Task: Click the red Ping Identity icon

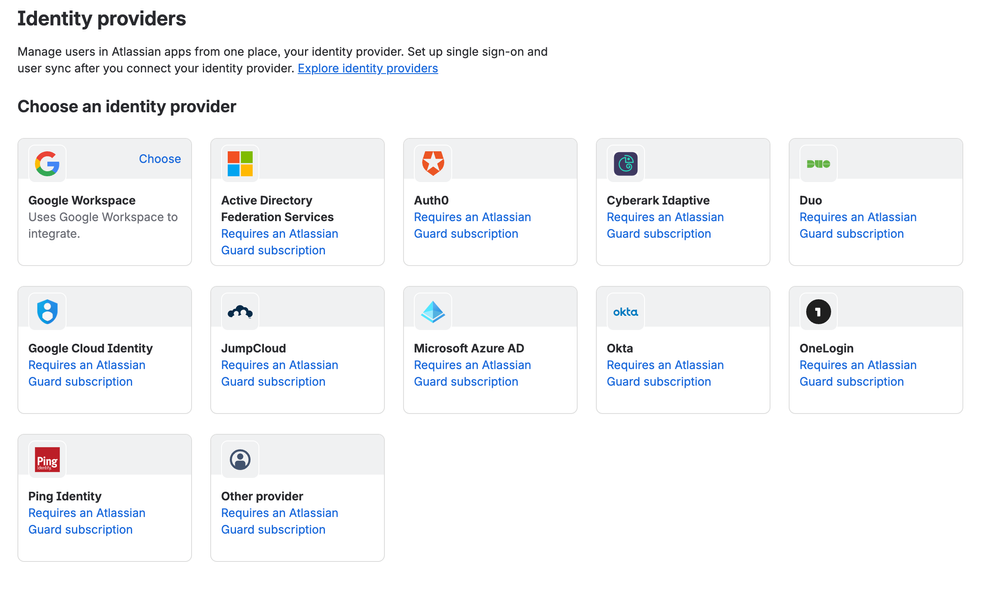Action: (x=47, y=460)
